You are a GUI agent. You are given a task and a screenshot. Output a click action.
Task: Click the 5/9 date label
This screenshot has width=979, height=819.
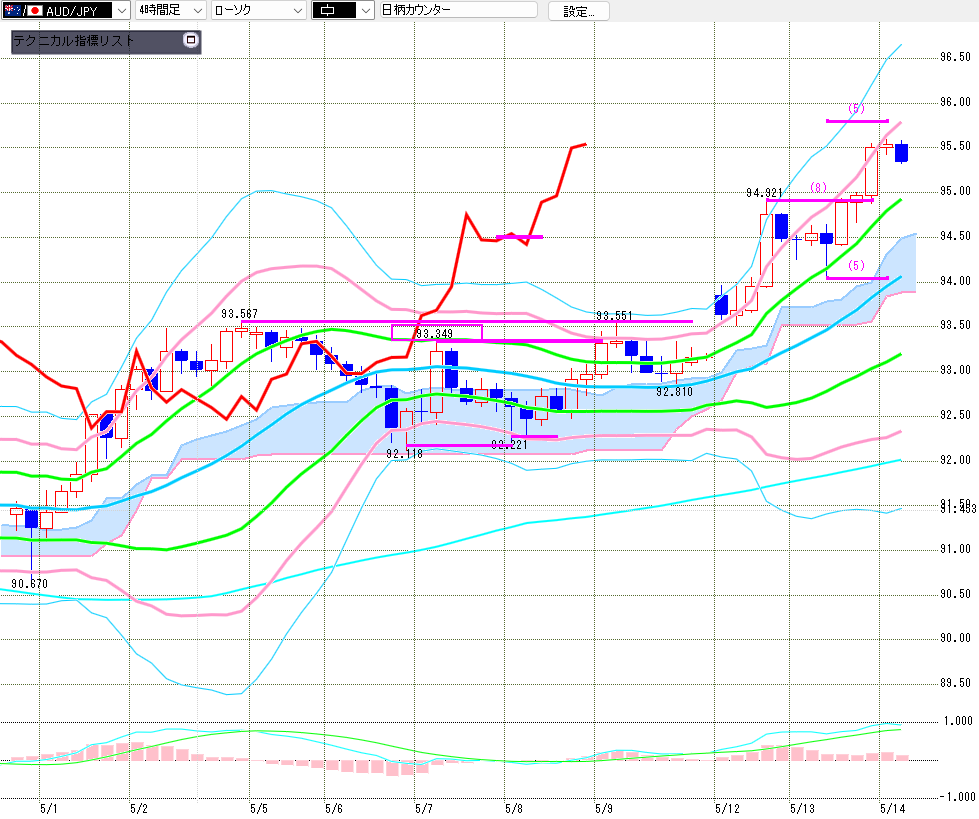point(604,809)
